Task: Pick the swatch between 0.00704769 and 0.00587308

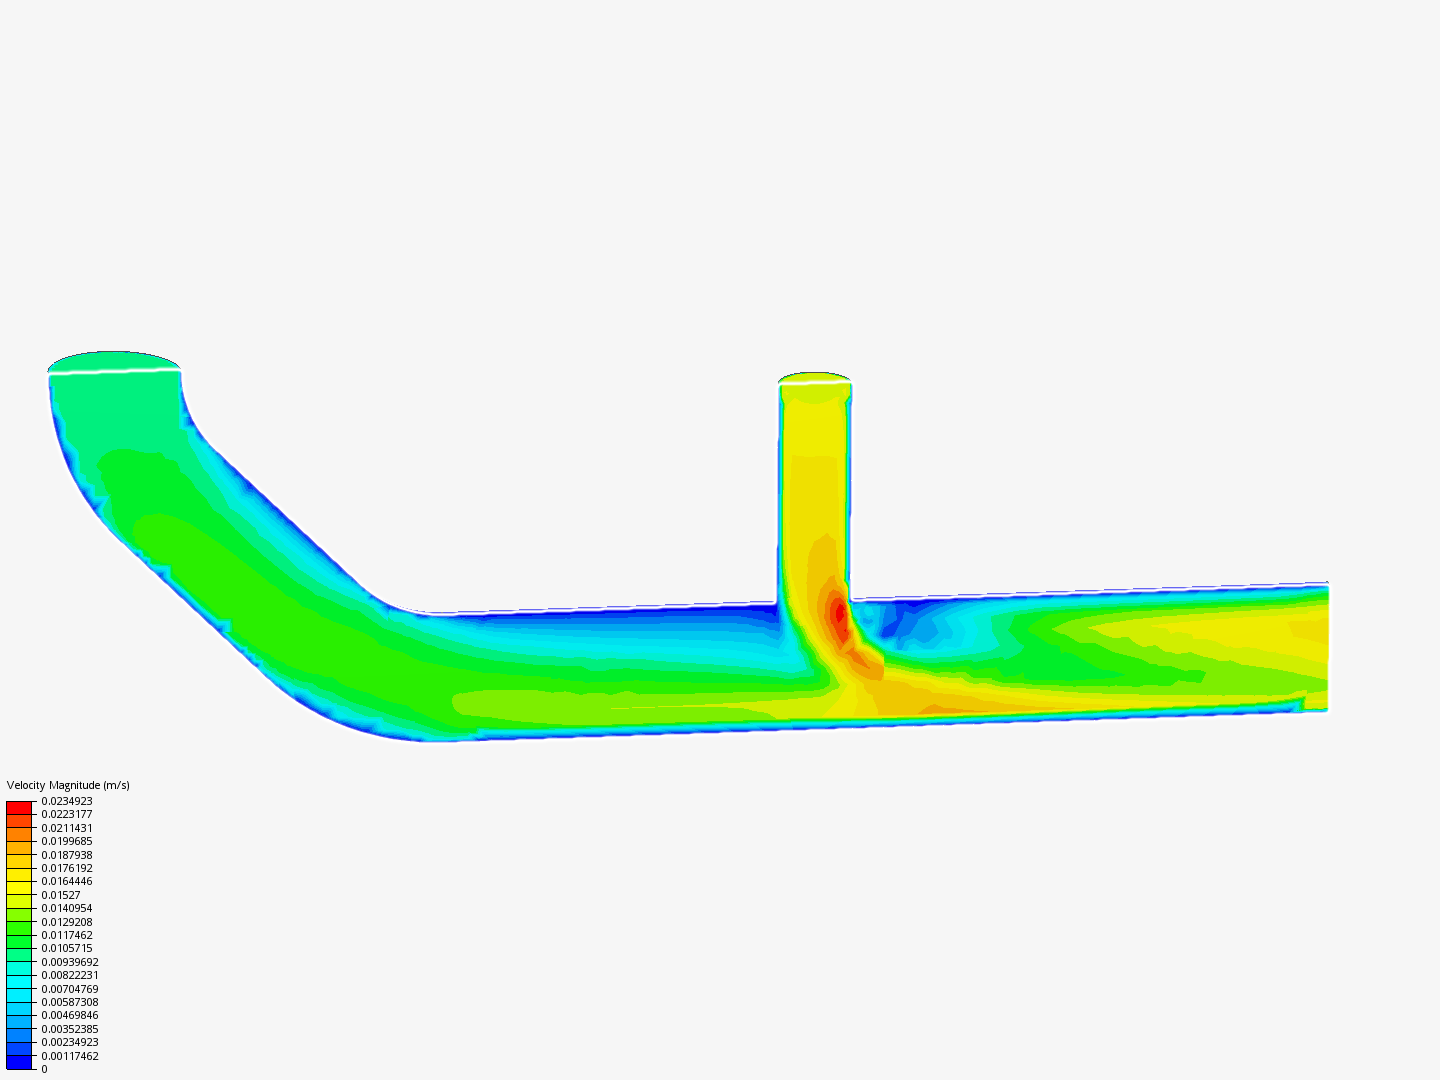Action: pos(19,995)
